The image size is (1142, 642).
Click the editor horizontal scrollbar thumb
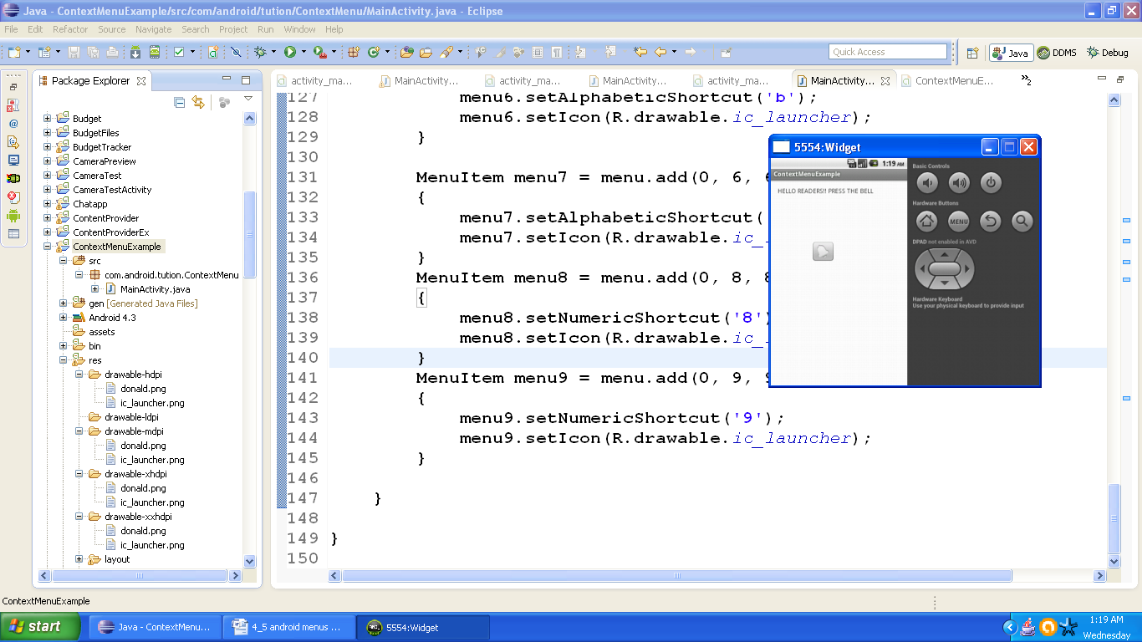[677, 576]
